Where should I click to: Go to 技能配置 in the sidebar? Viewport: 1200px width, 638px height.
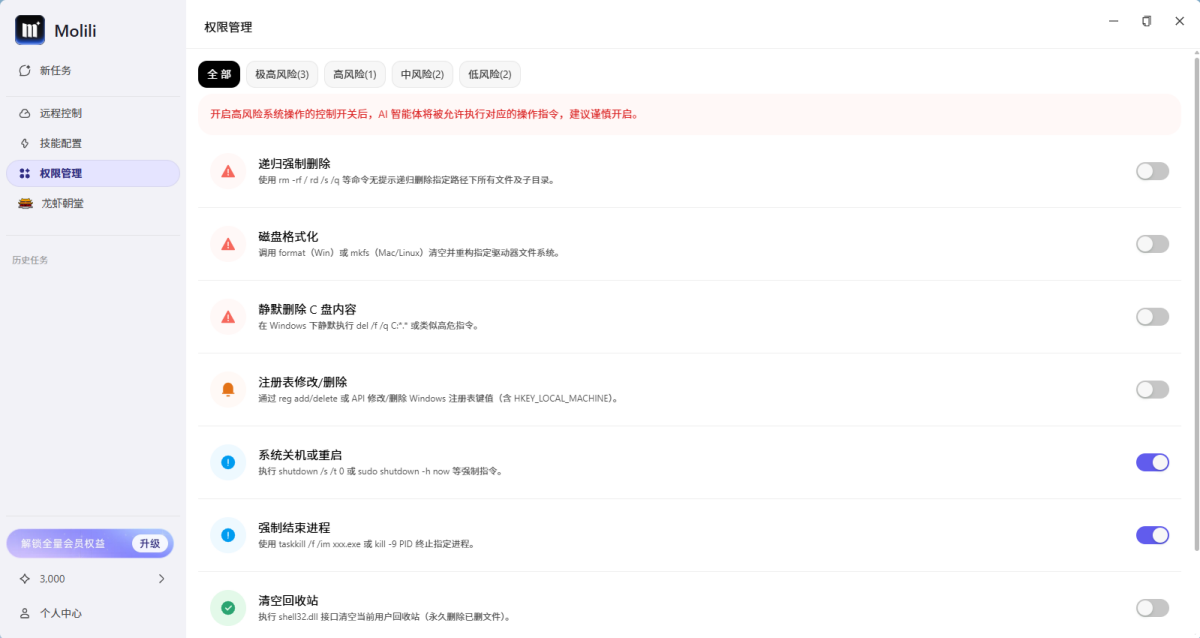pyautogui.click(x=60, y=143)
